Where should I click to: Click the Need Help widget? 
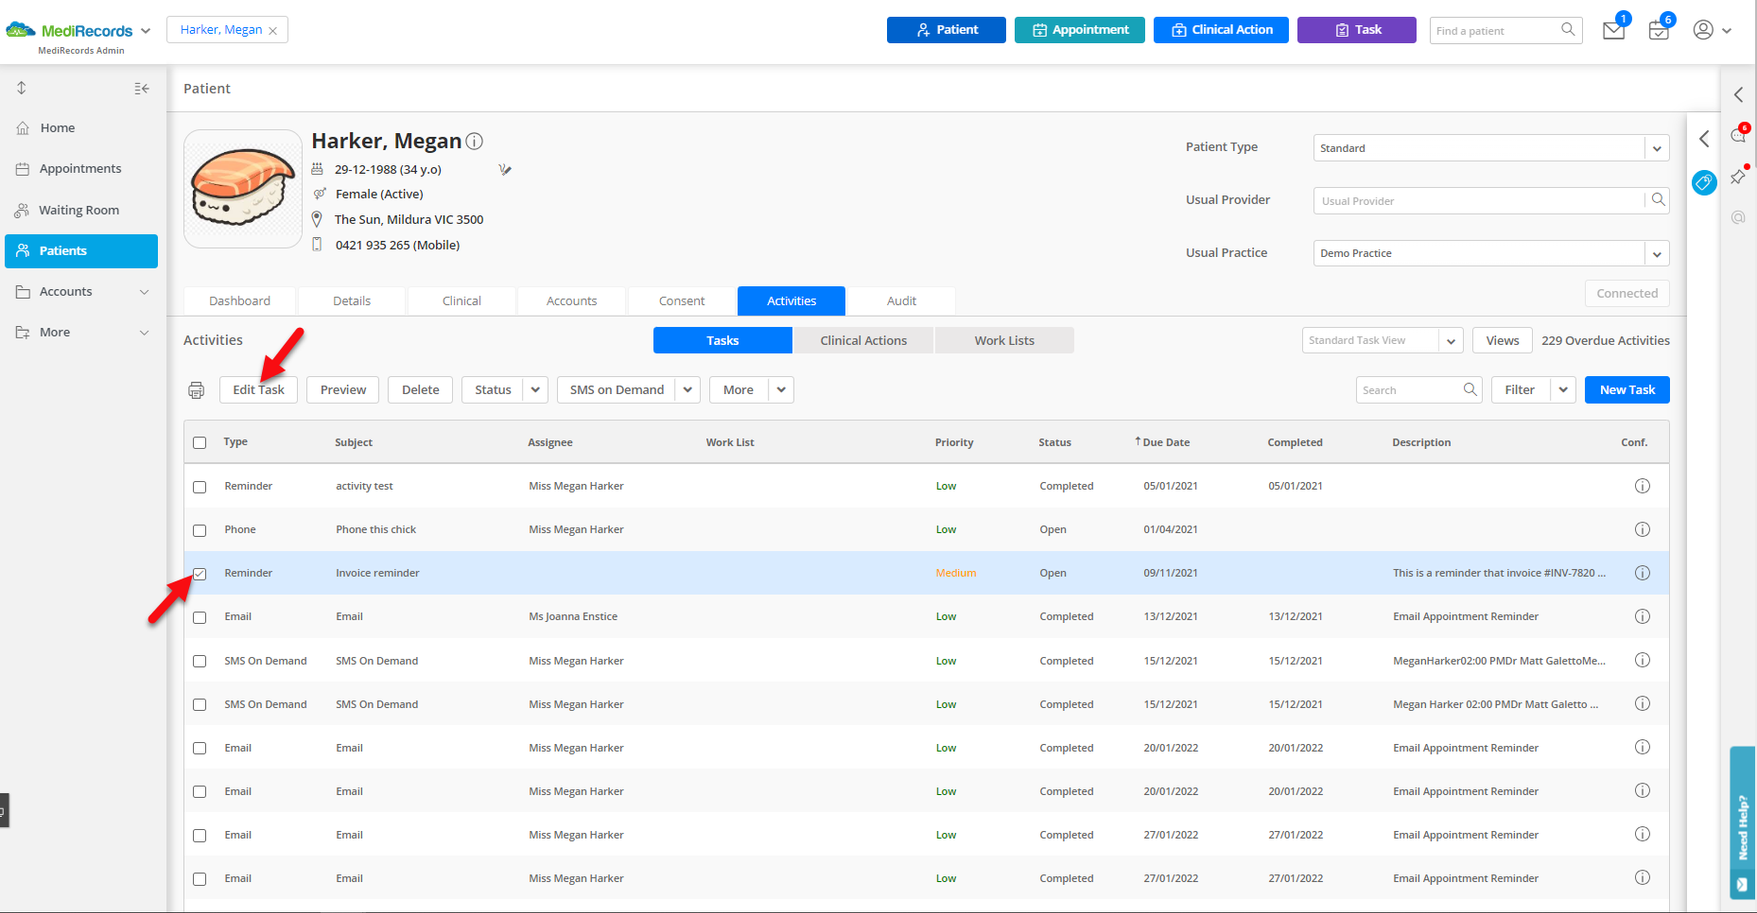pyautogui.click(x=1743, y=823)
